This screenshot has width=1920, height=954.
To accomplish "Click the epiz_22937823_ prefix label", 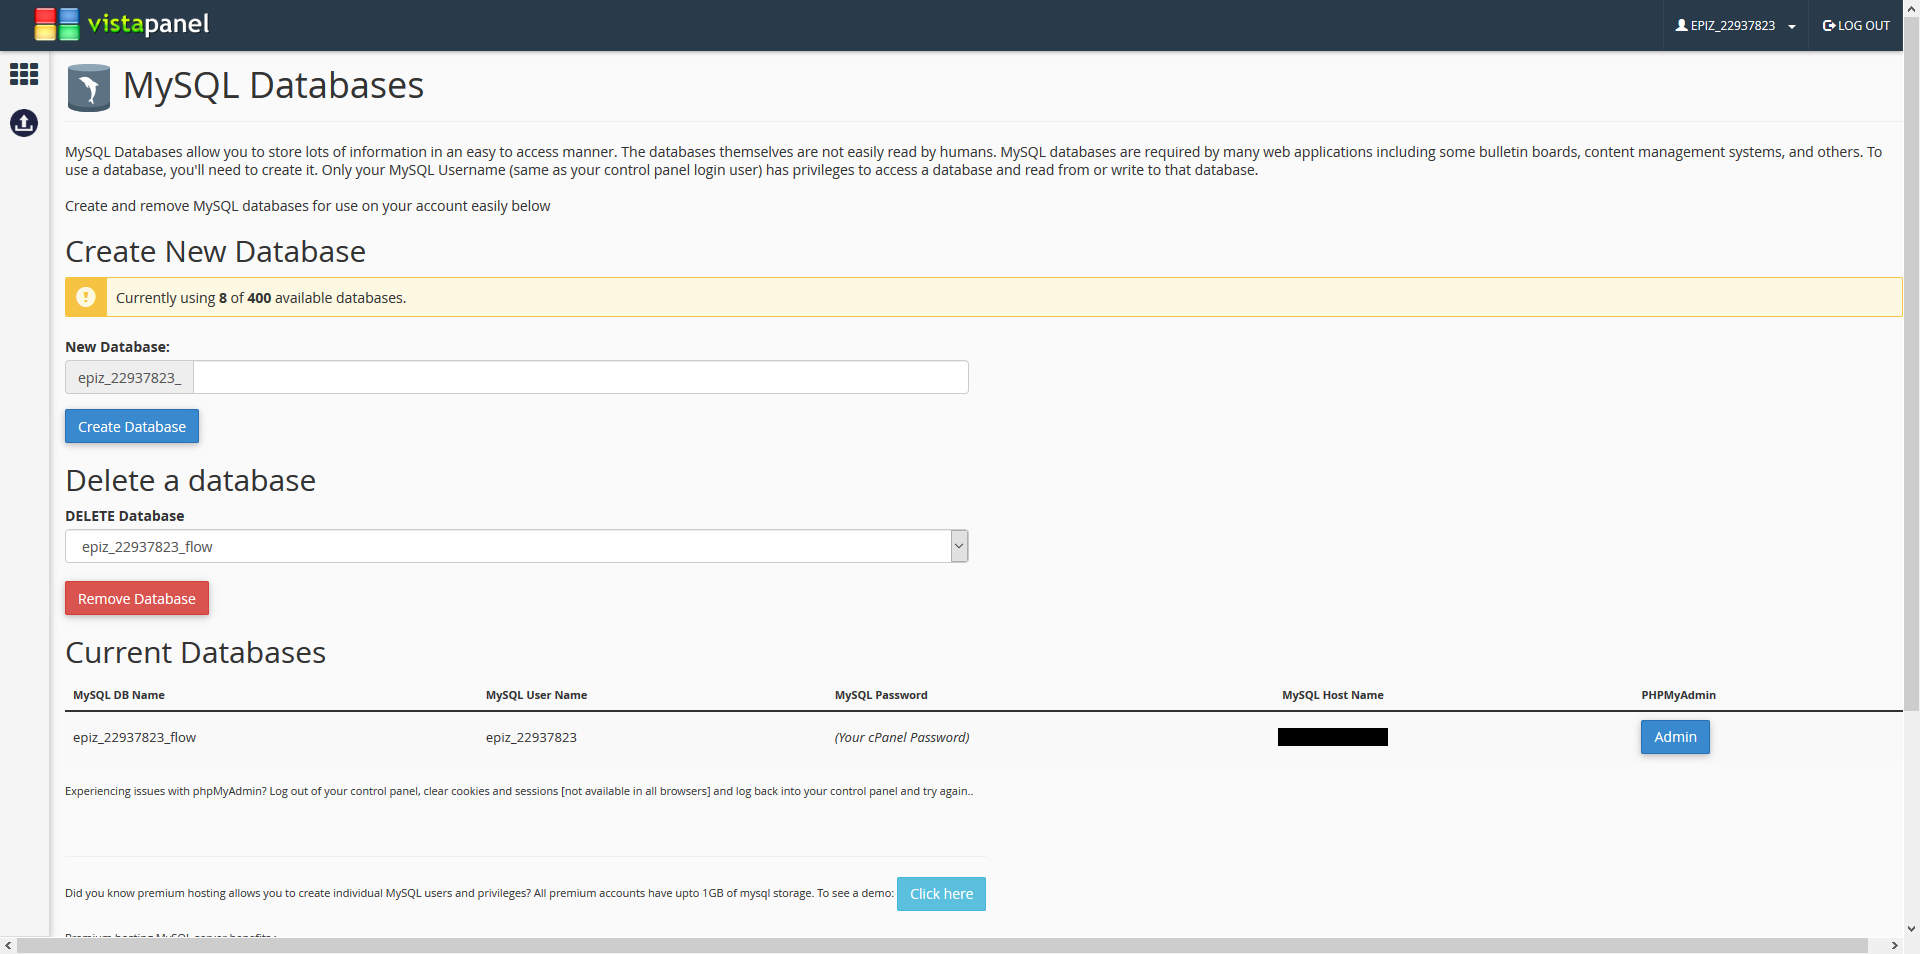I will click(x=130, y=378).
